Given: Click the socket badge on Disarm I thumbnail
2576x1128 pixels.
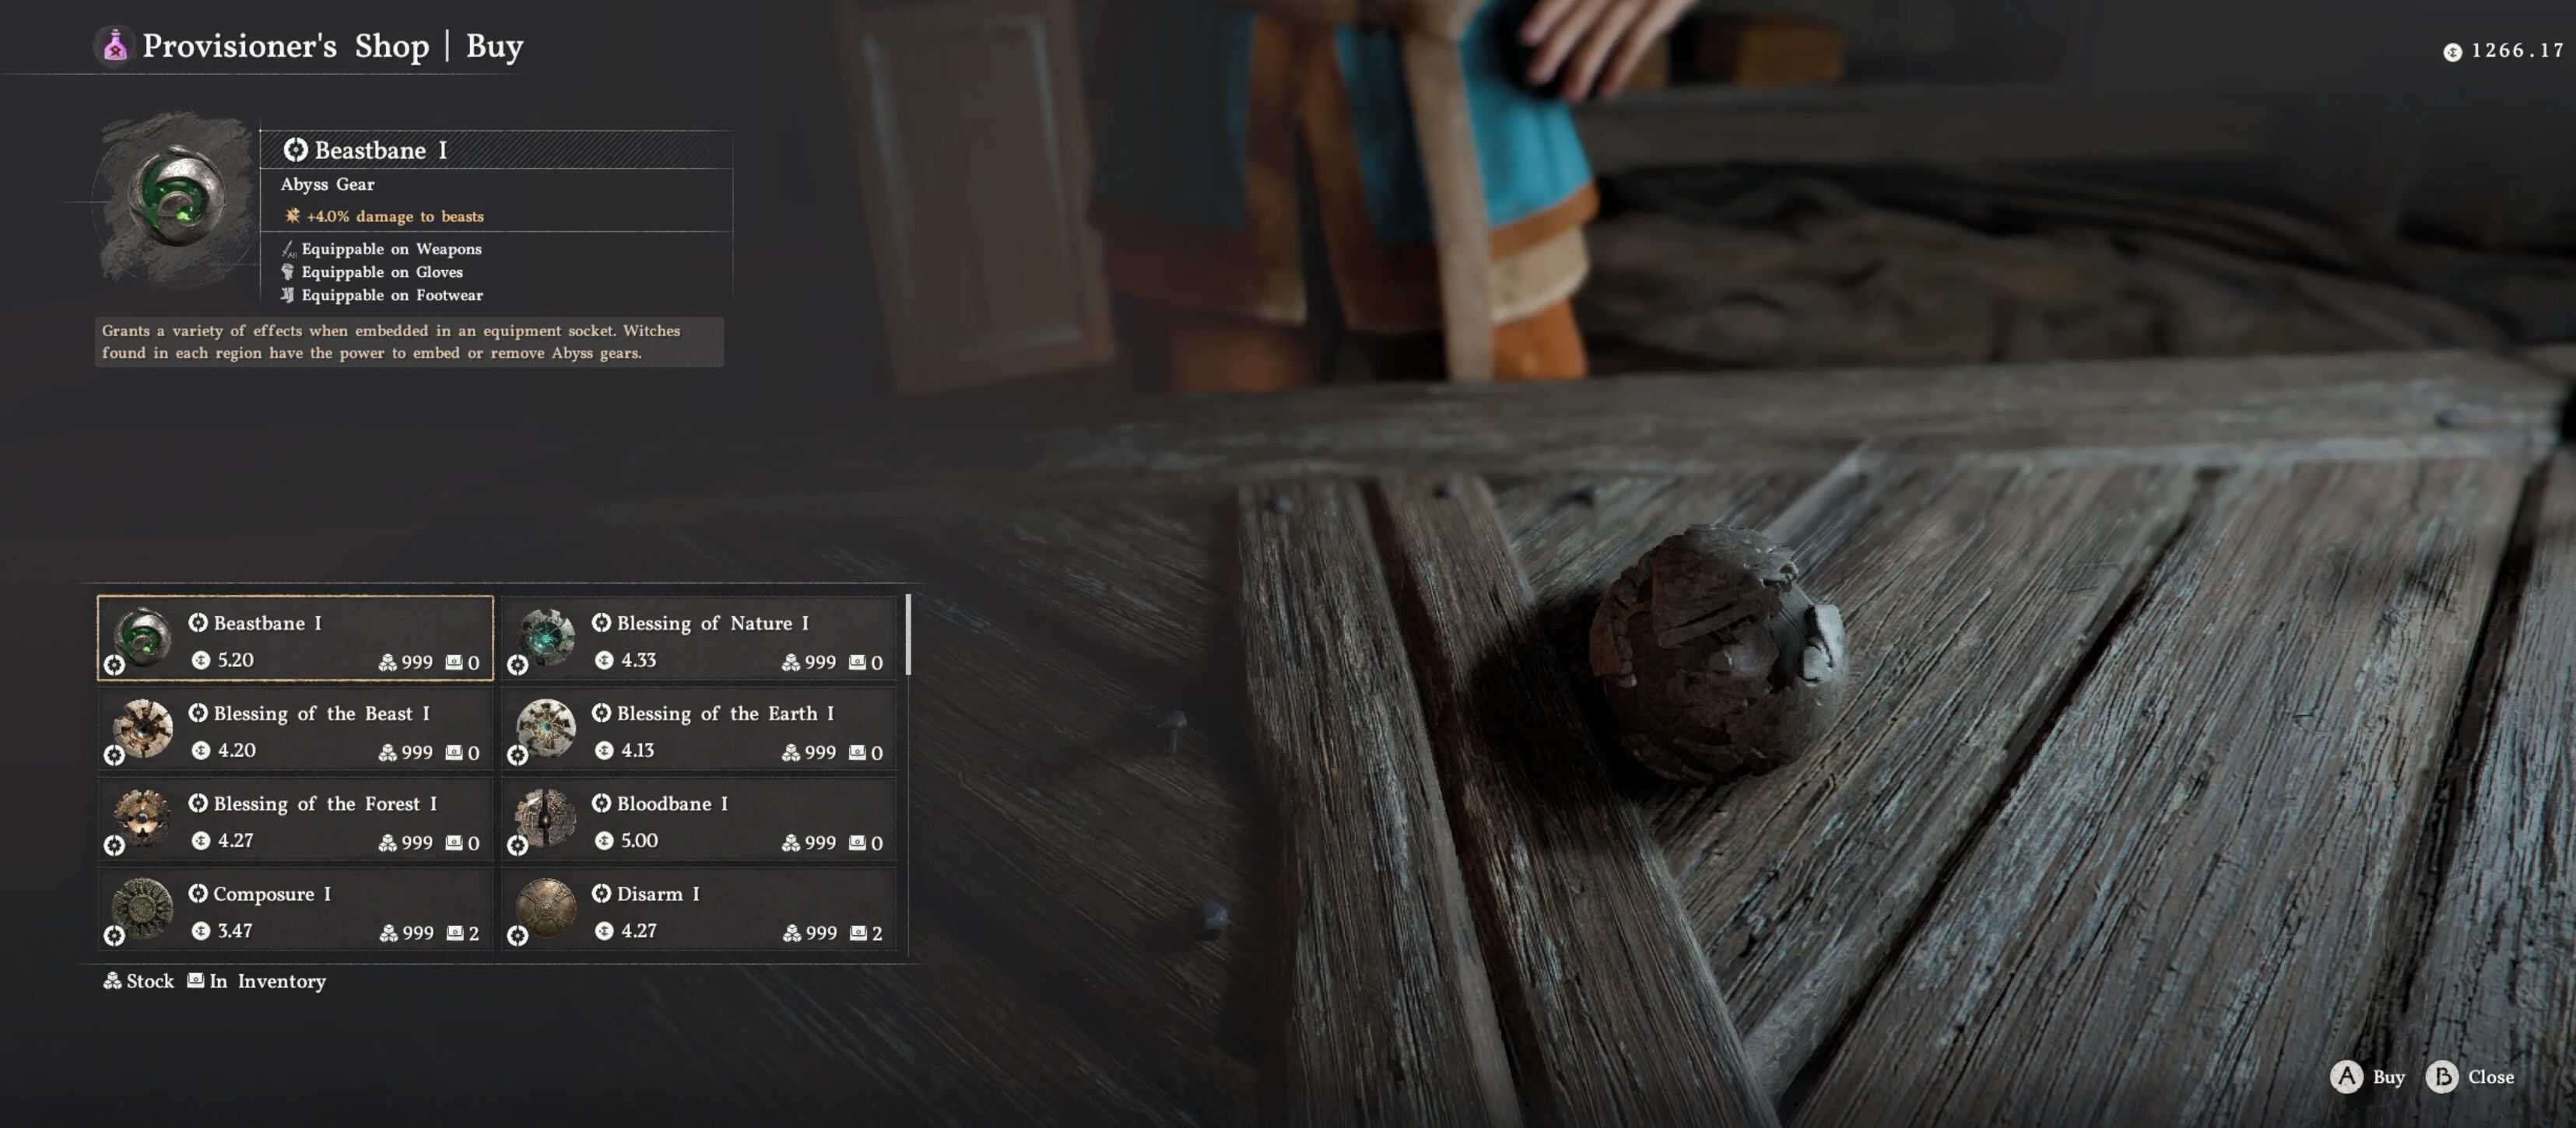Looking at the screenshot, I should point(517,935).
